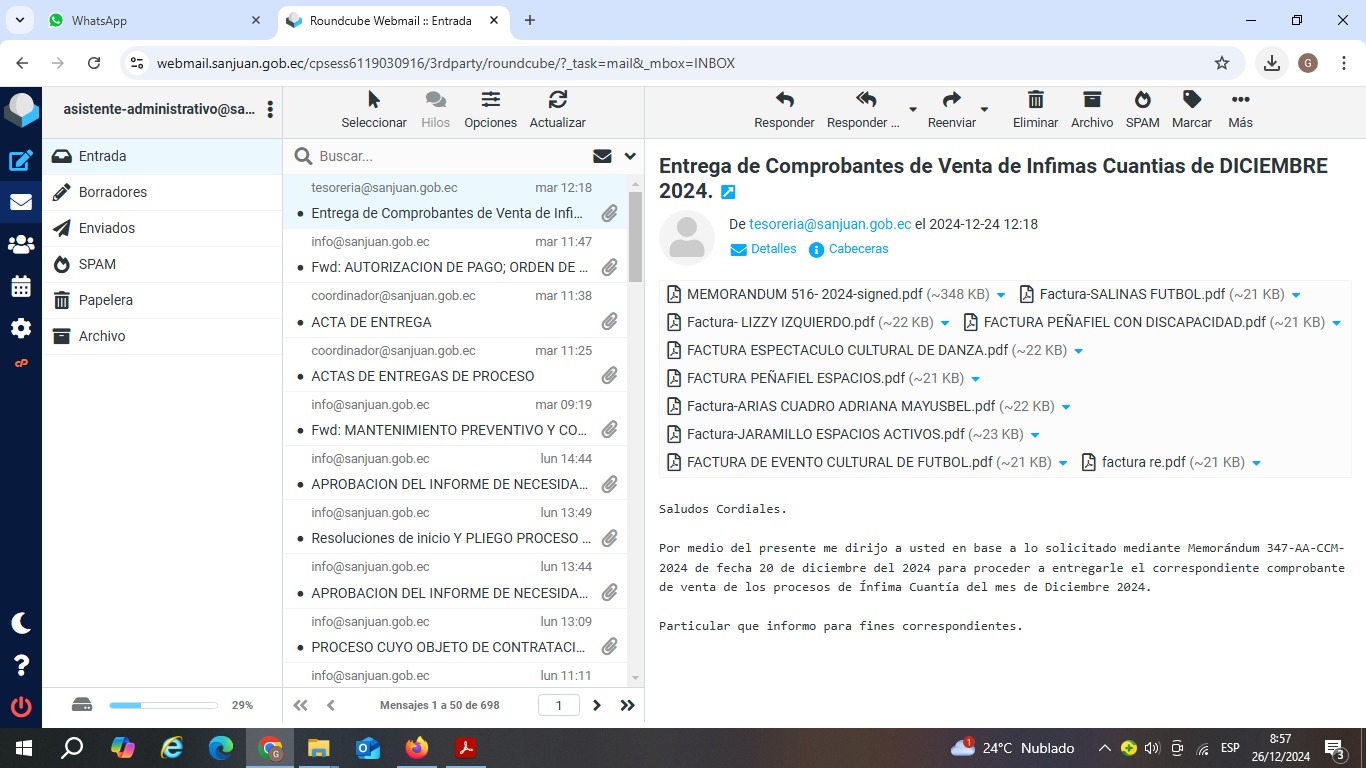
Task: Open the Enviados folder
Action: 107,228
